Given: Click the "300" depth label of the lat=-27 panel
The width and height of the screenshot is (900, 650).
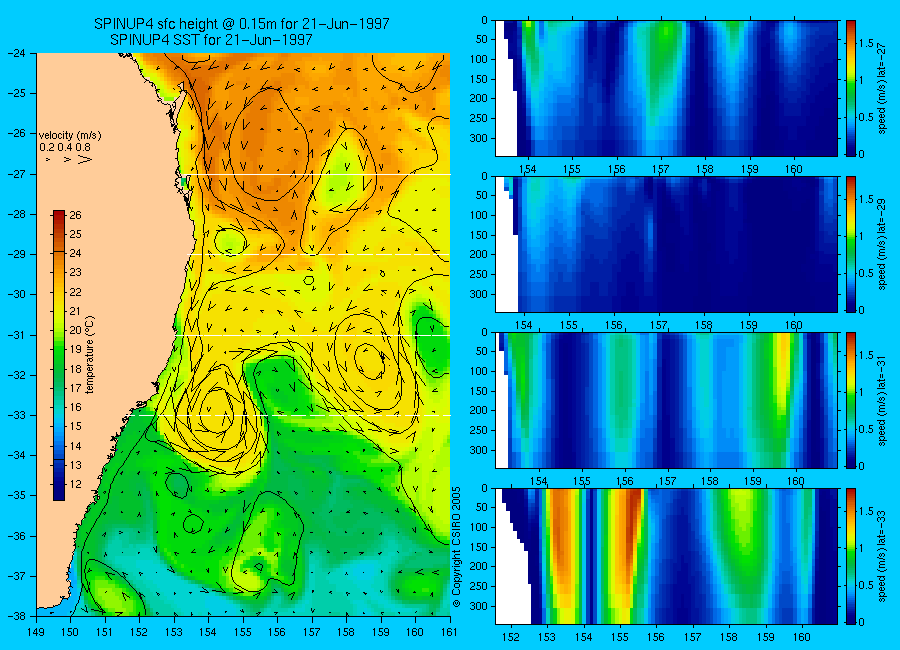Looking at the screenshot, I should (479, 138).
